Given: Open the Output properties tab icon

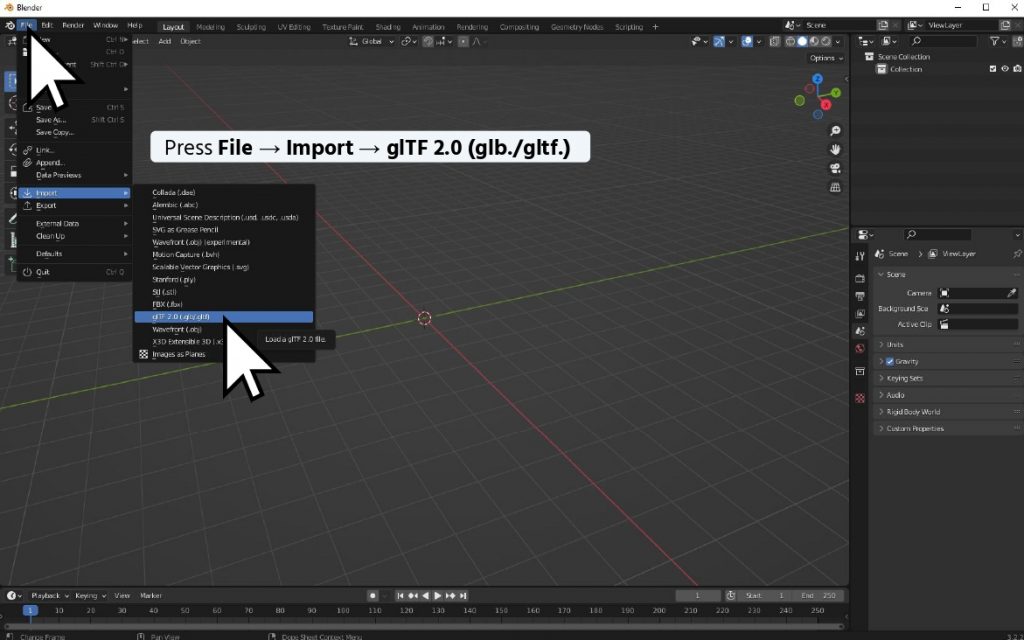Looking at the screenshot, I should 859,296.
